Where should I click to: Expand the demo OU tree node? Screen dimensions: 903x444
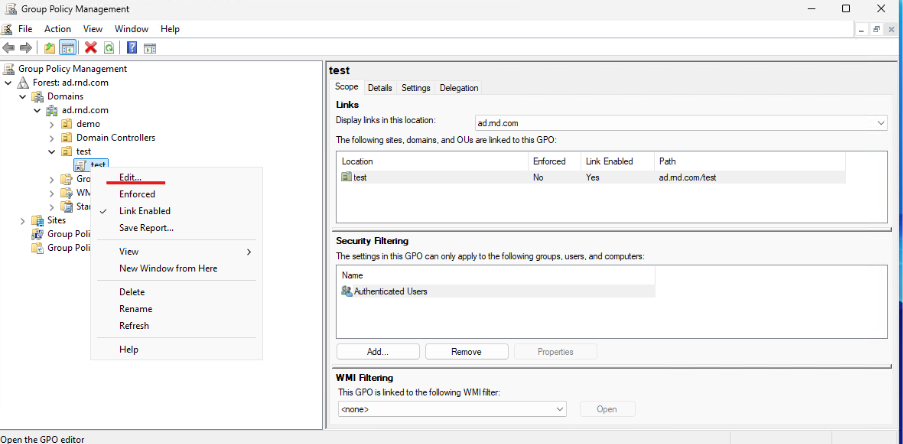[52, 124]
